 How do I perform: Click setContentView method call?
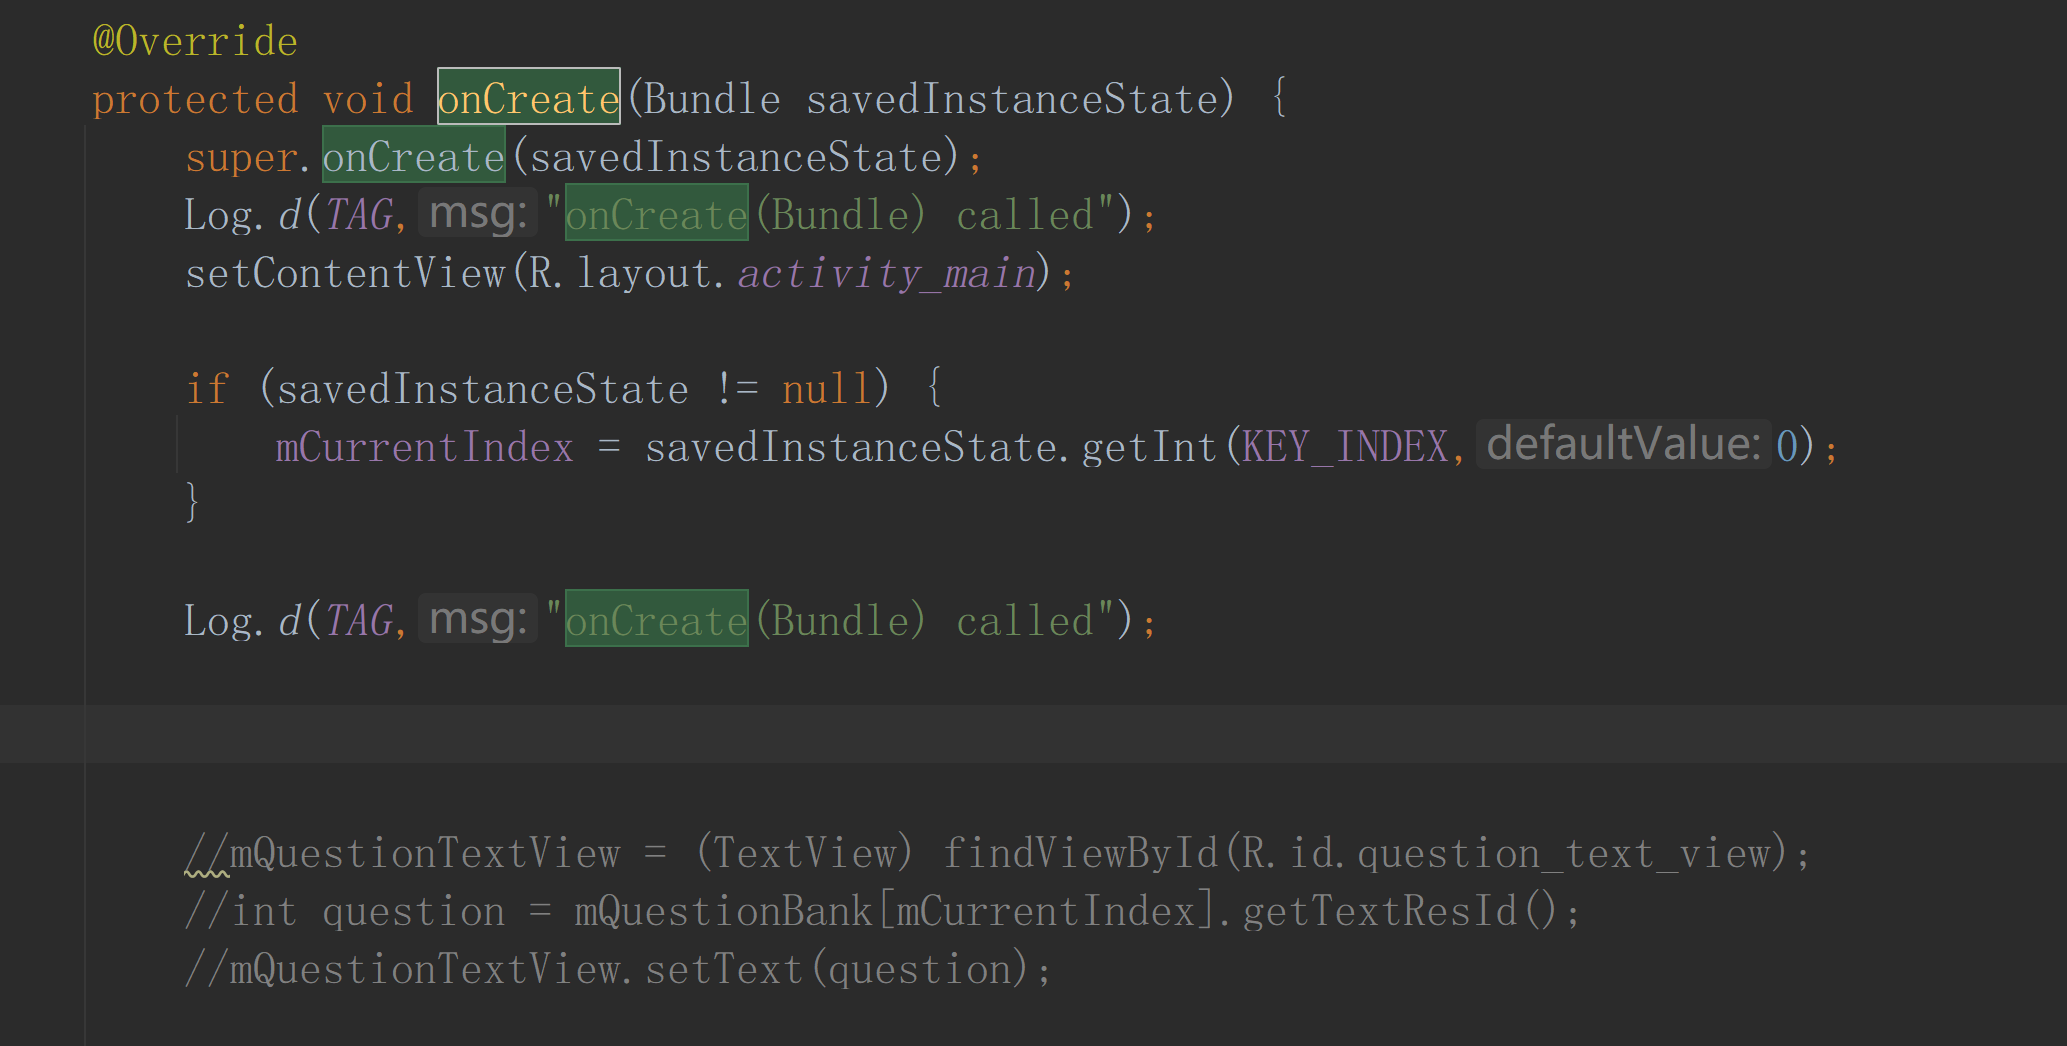[345, 274]
